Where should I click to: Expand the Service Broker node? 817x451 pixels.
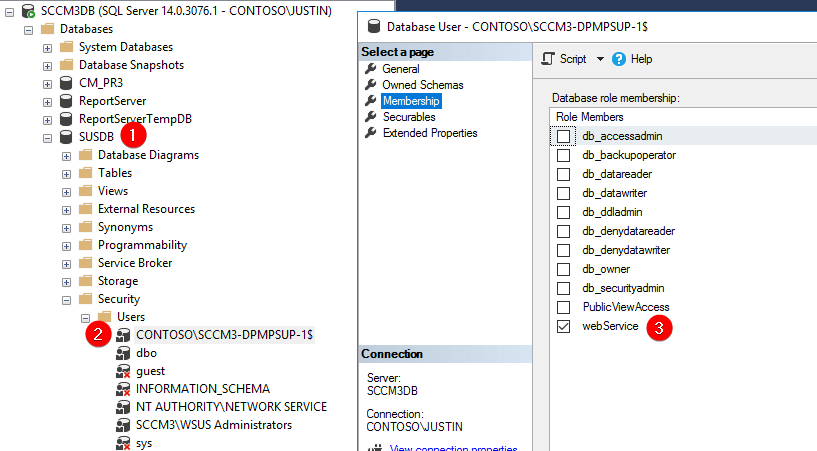coord(67,265)
